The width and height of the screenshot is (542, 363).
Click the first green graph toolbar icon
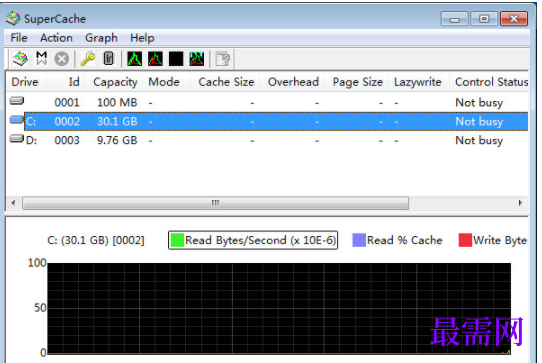click(x=134, y=59)
